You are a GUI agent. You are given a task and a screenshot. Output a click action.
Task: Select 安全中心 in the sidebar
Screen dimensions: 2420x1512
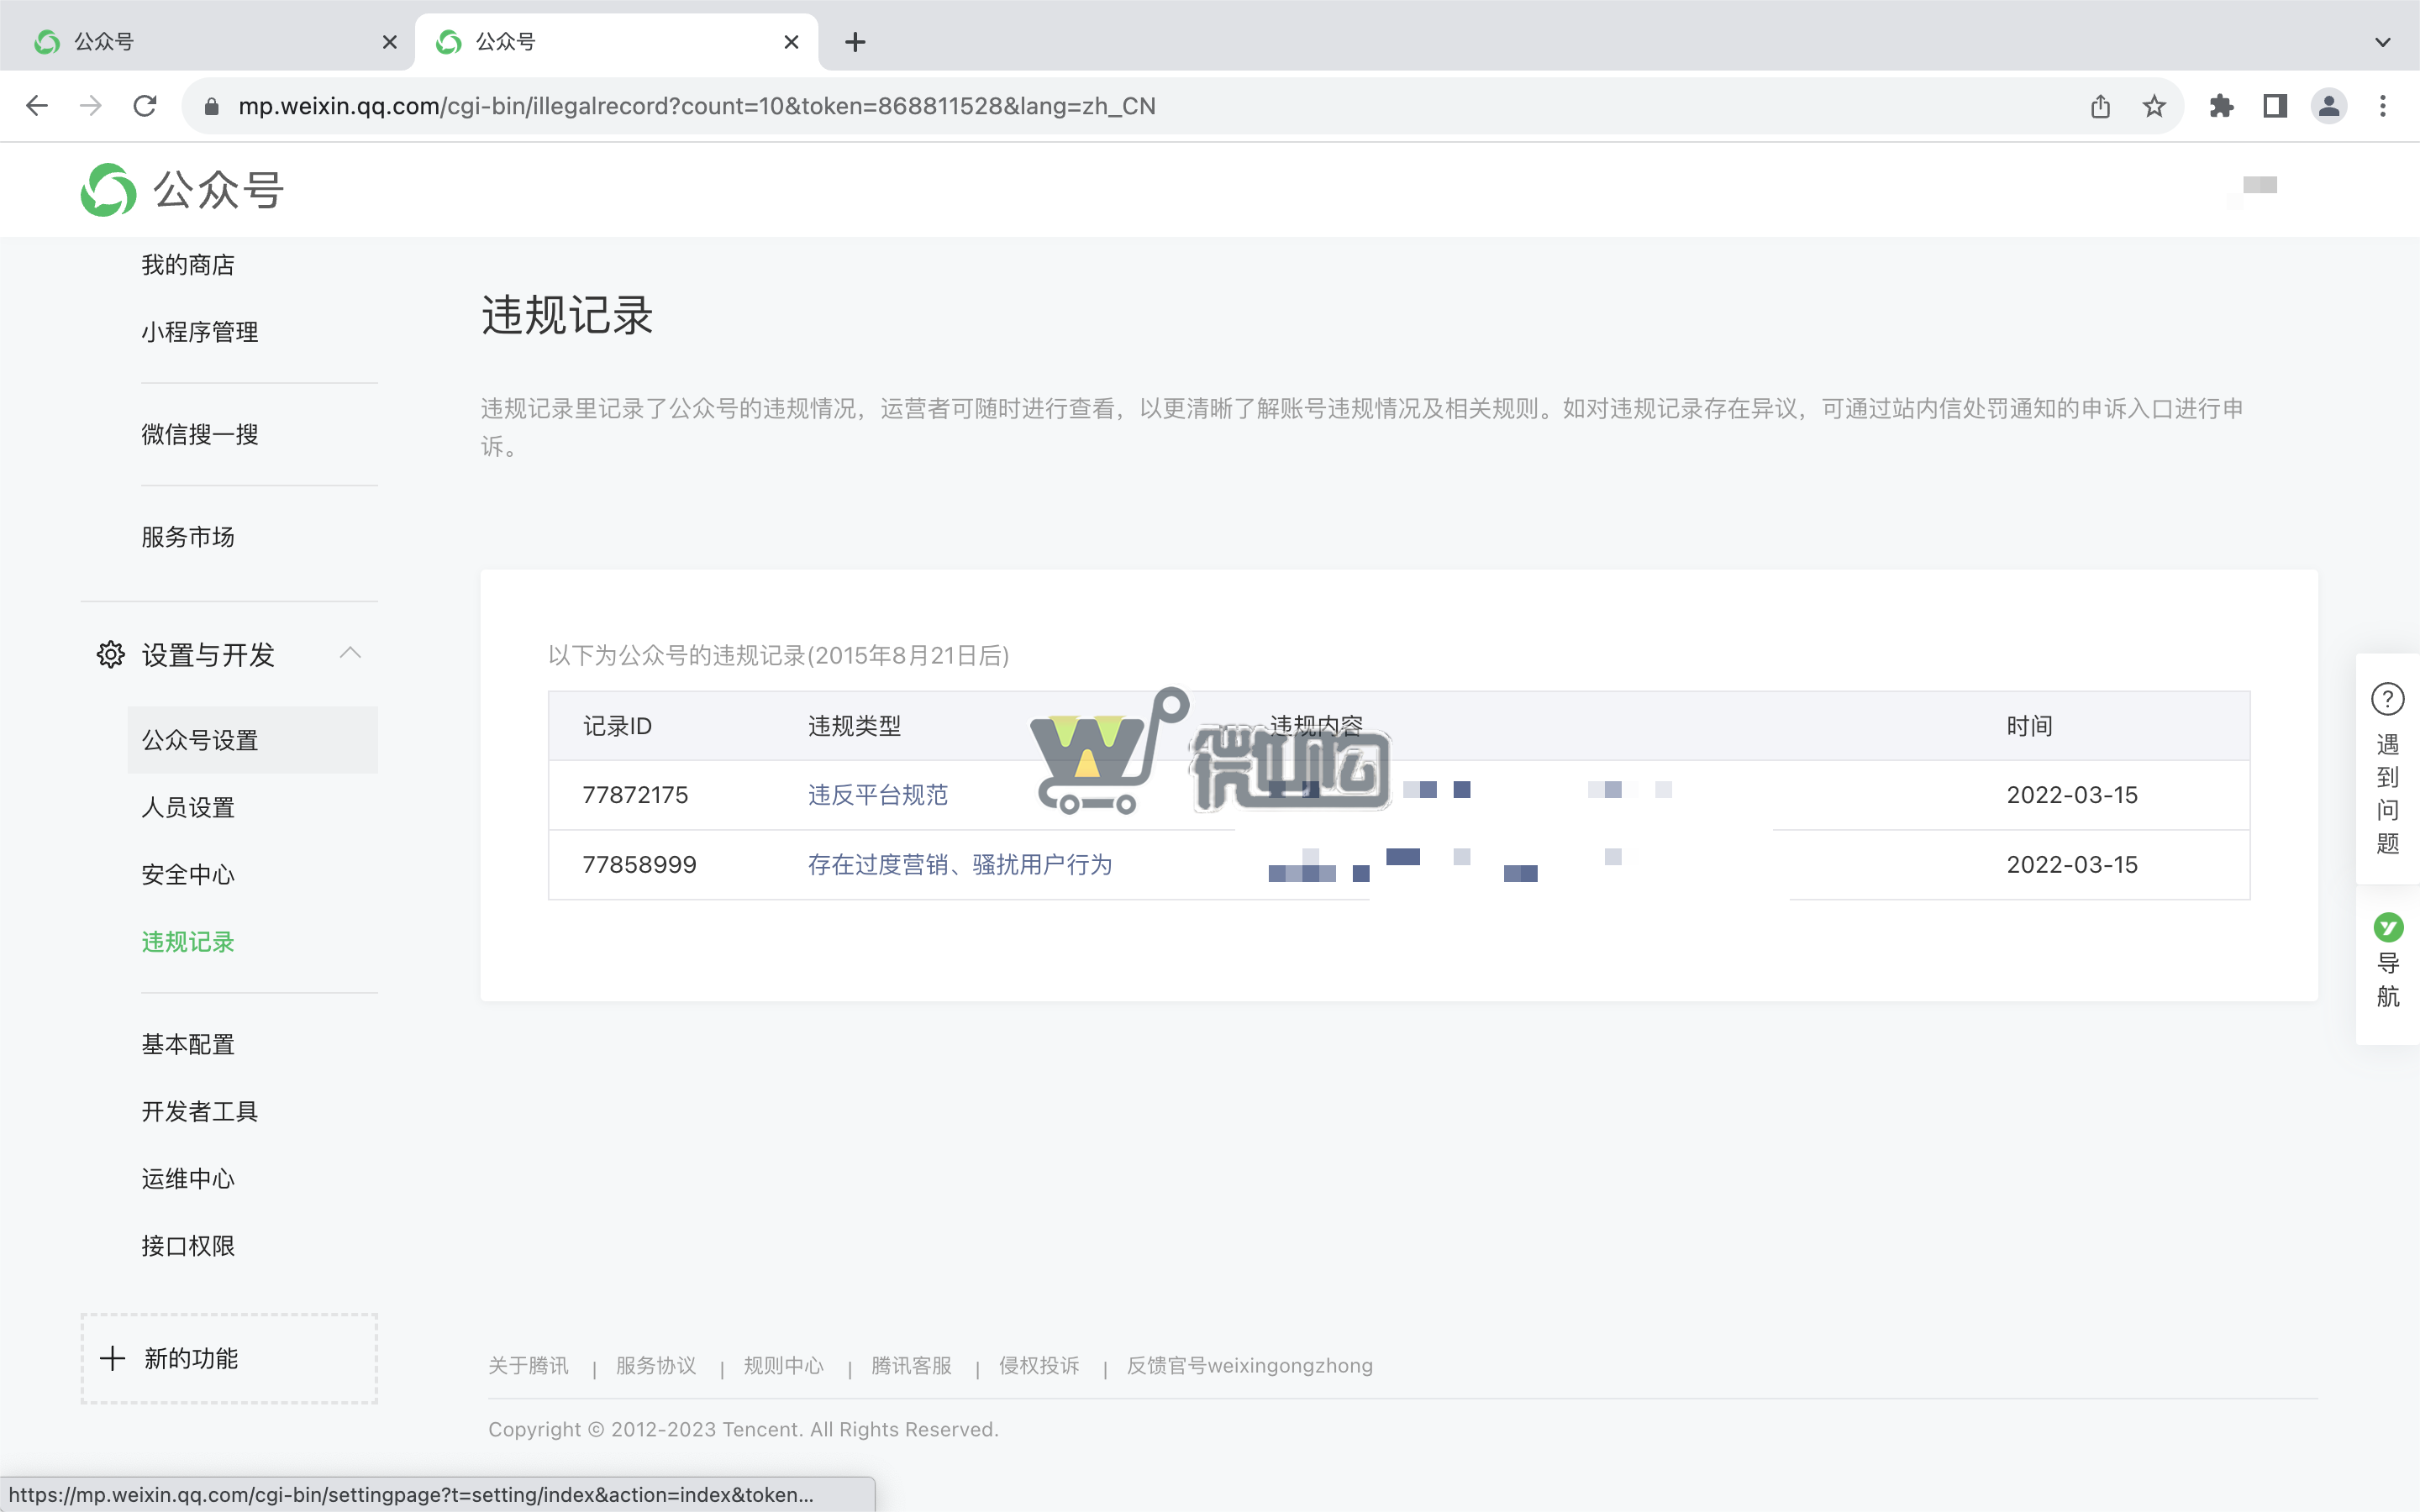(x=187, y=874)
